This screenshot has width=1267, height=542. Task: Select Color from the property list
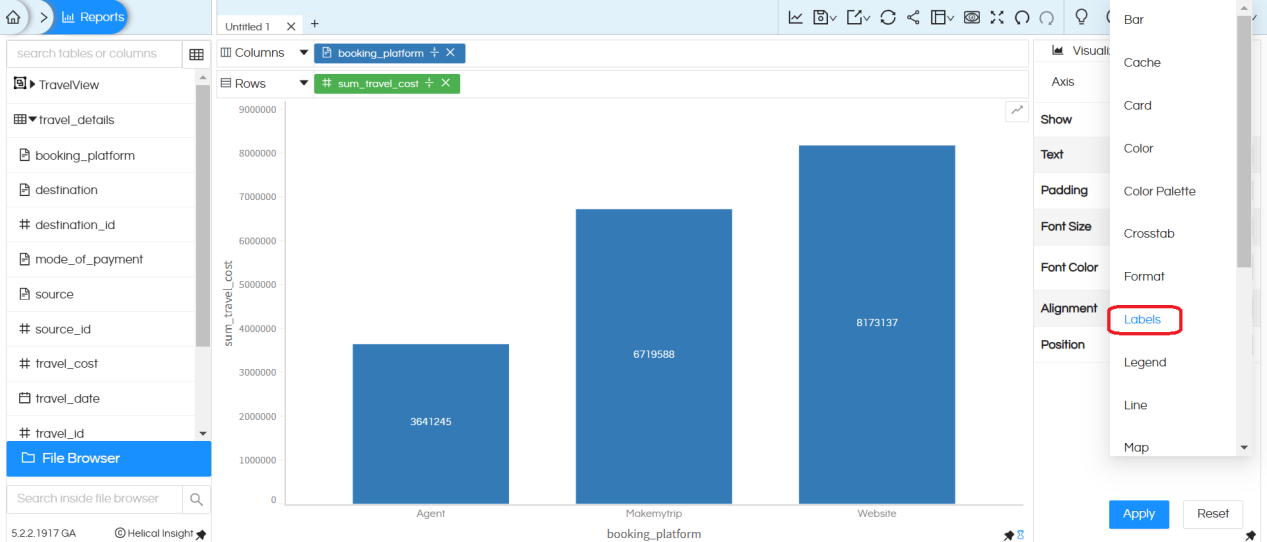1138,148
